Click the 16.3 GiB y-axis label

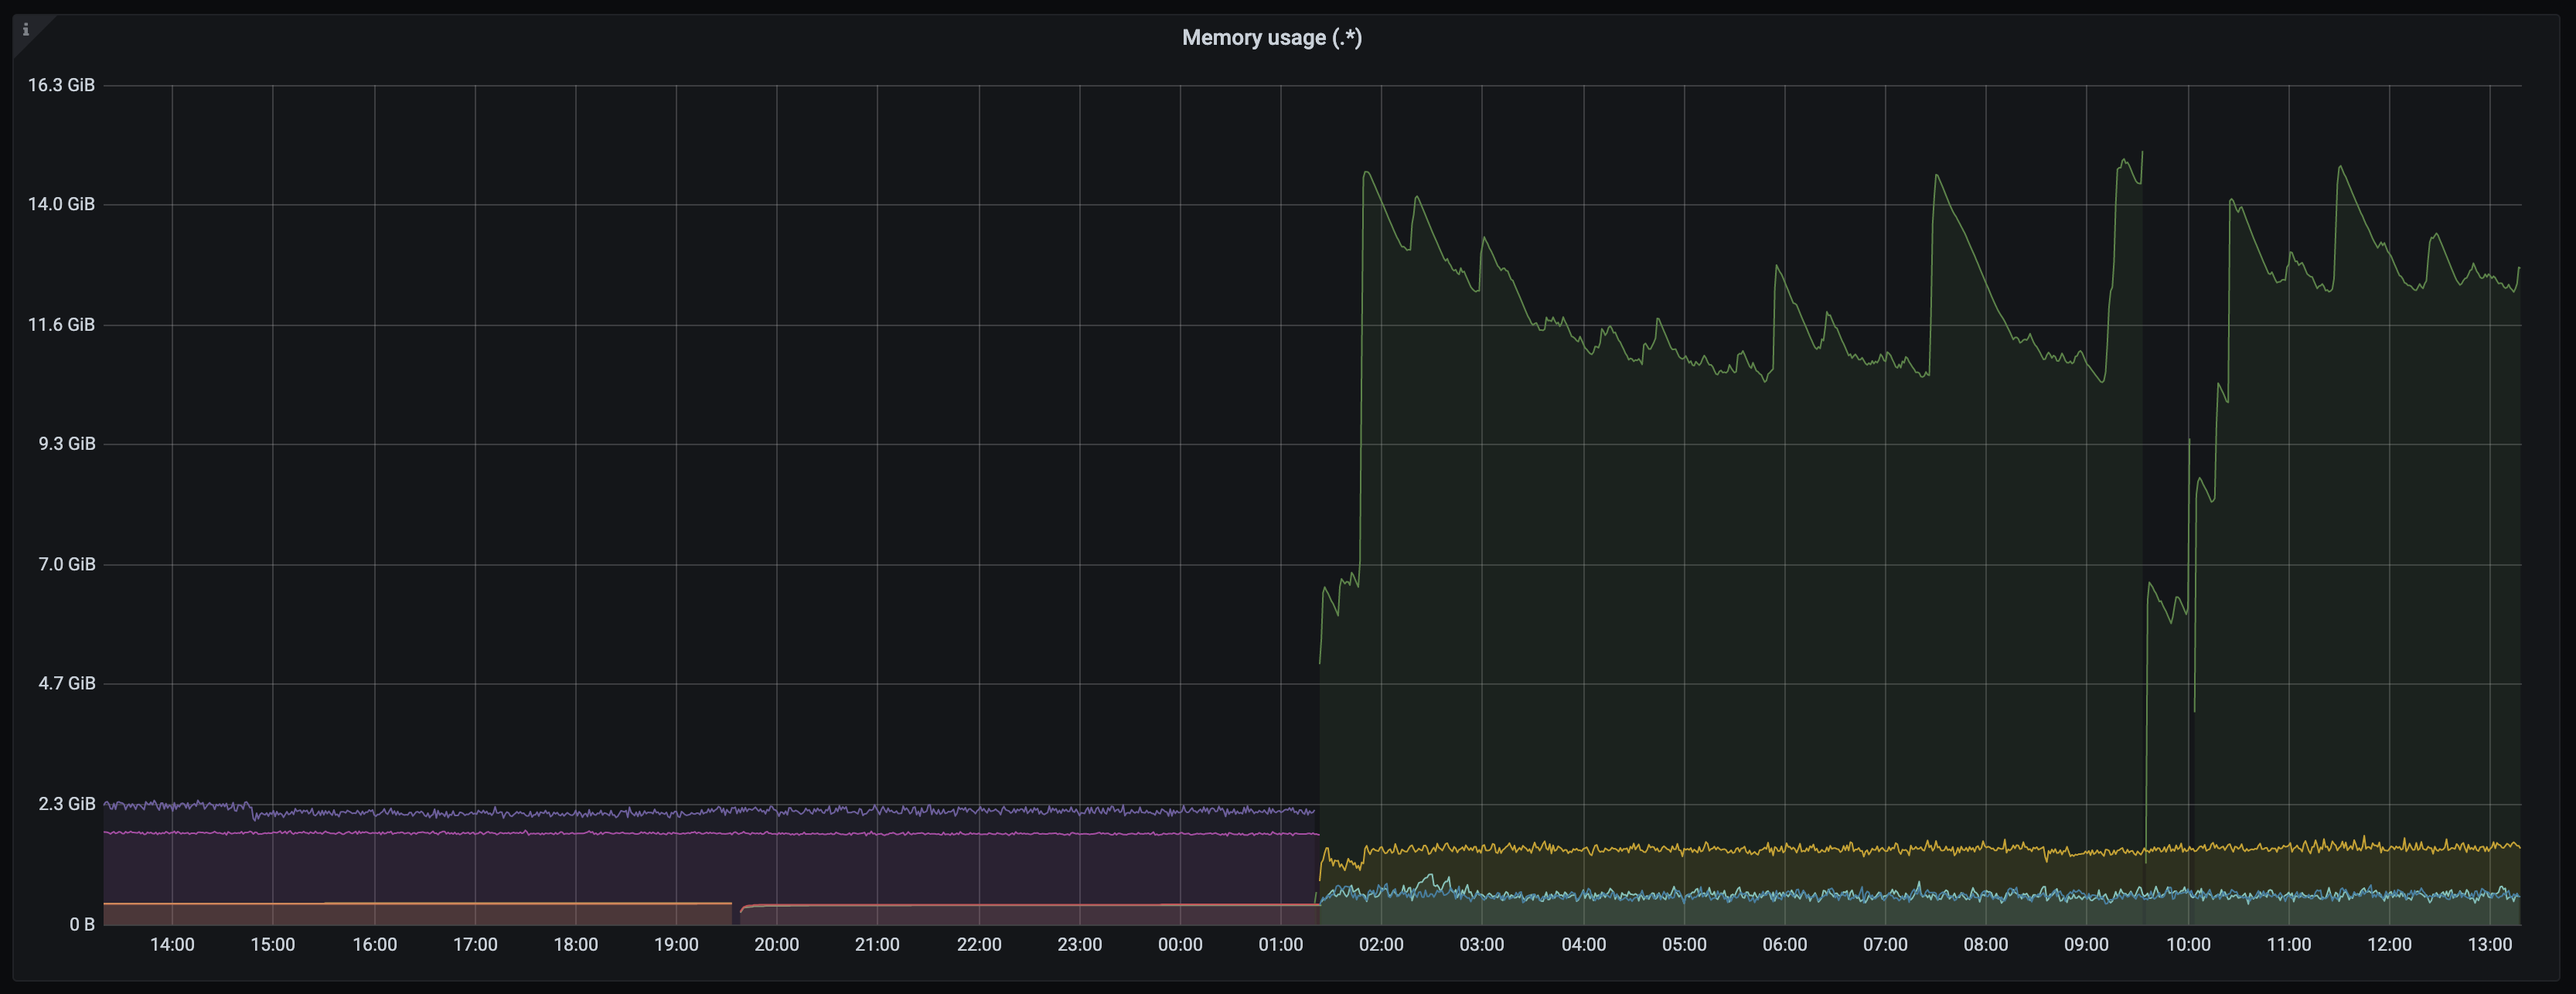point(61,85)
